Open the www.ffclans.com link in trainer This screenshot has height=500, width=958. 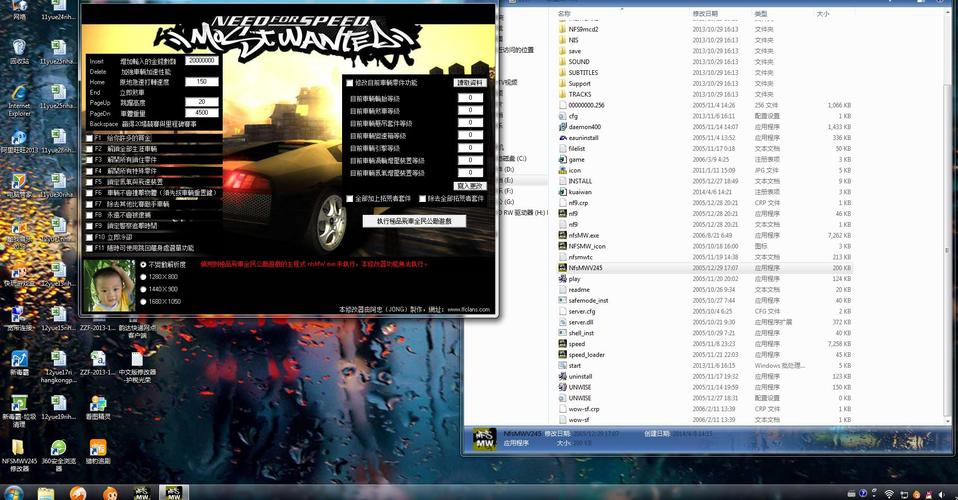pyautogui.click(x=469, y=309)
